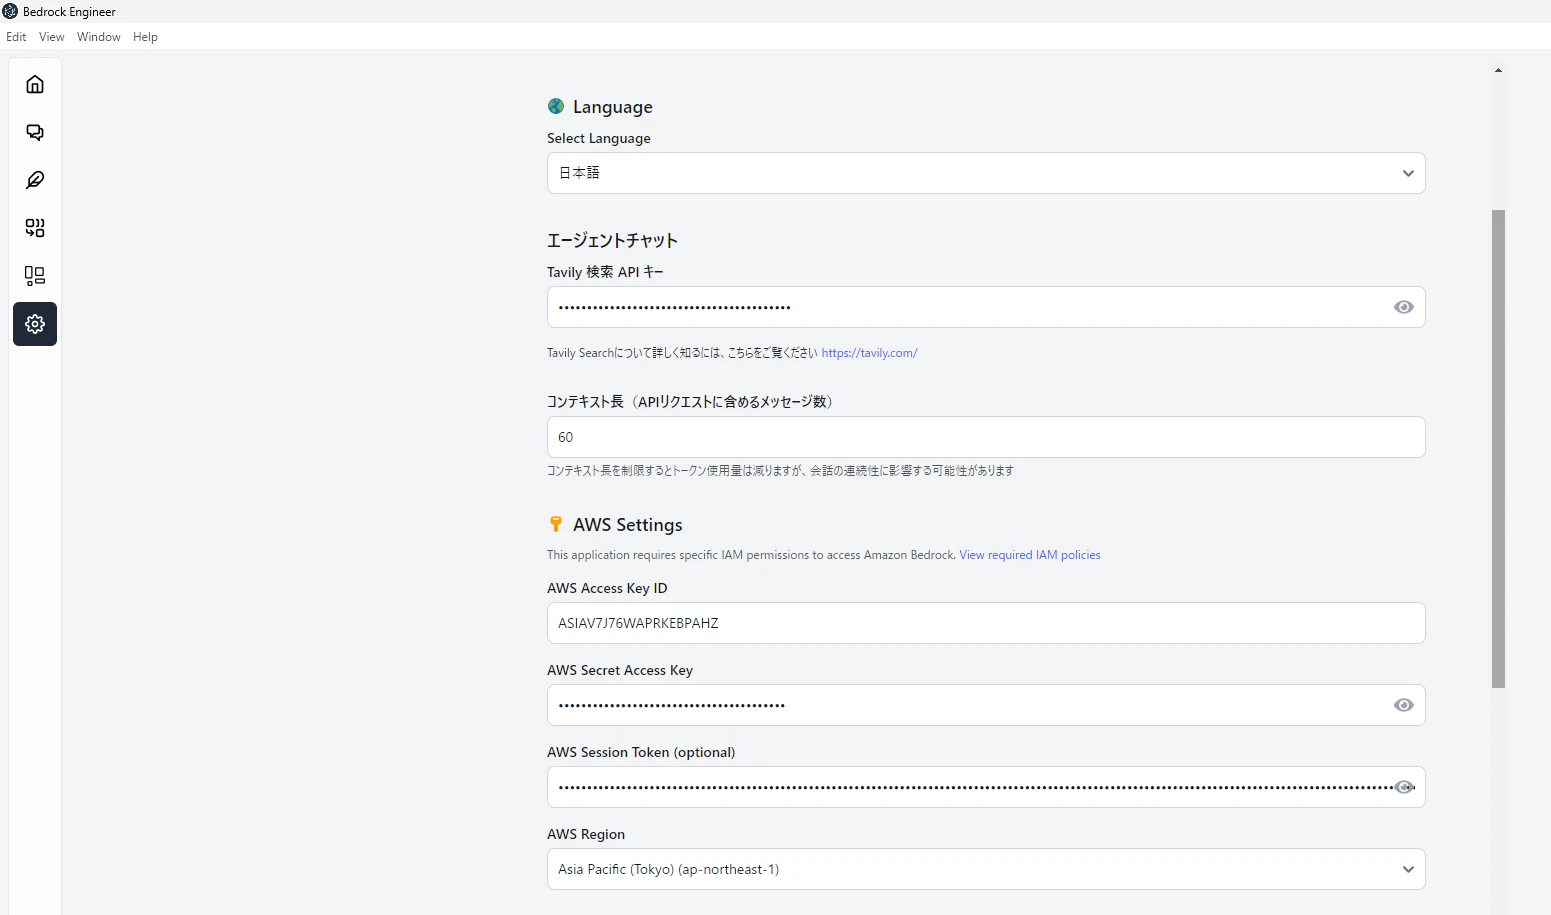The width and height of the screenshot is (1551, 915).
Task: Click the AWS Region label
Action: [586, 834]
